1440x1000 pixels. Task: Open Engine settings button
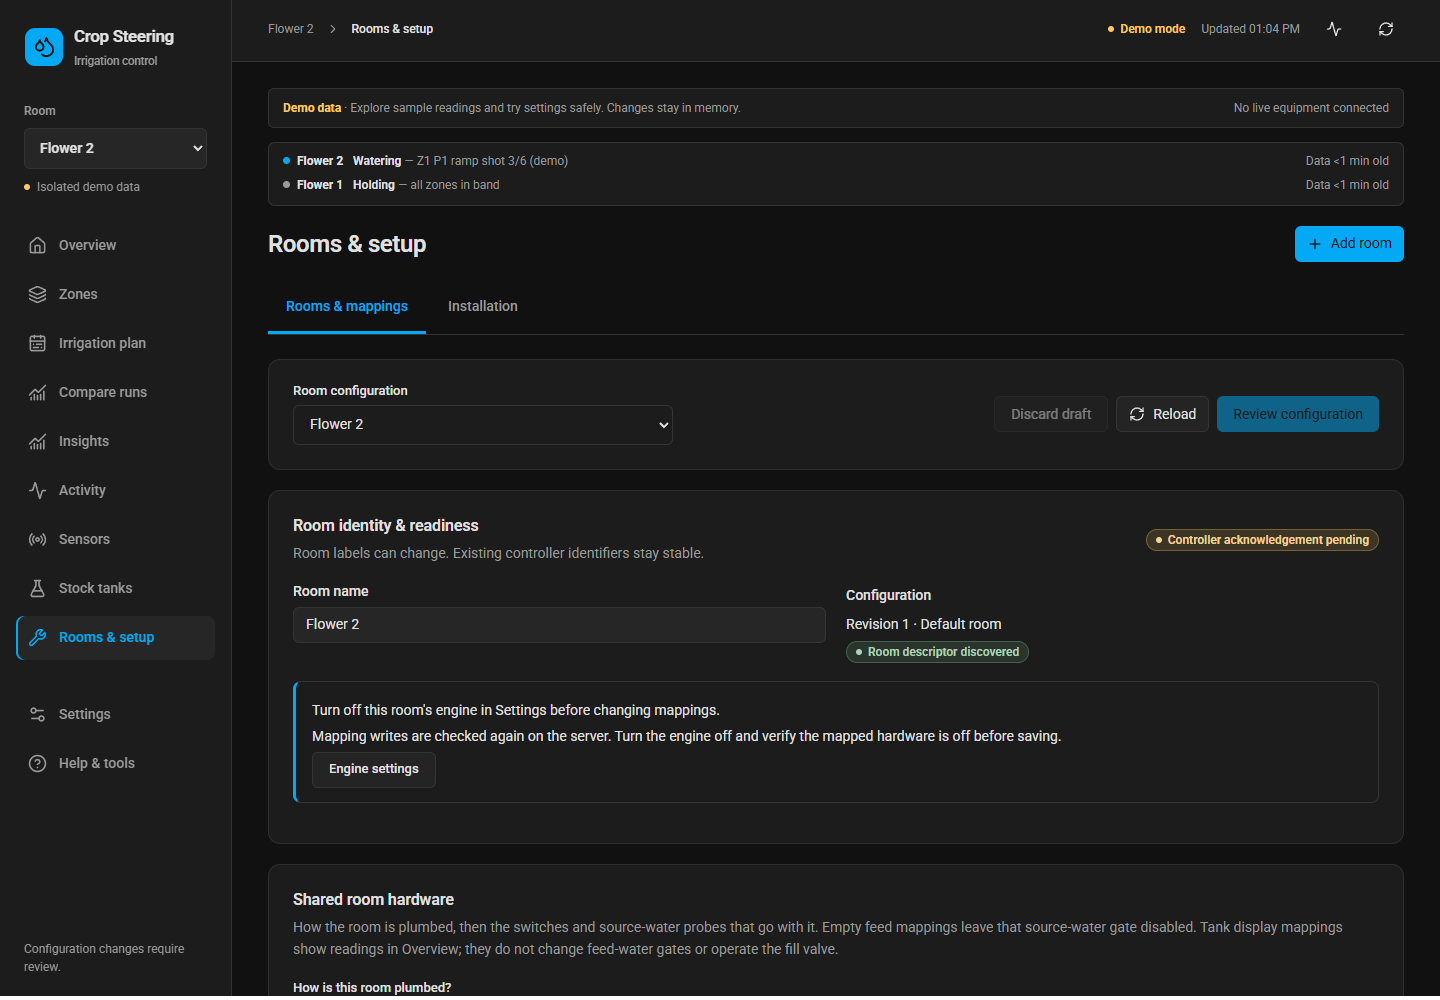[x=374, y=769]
